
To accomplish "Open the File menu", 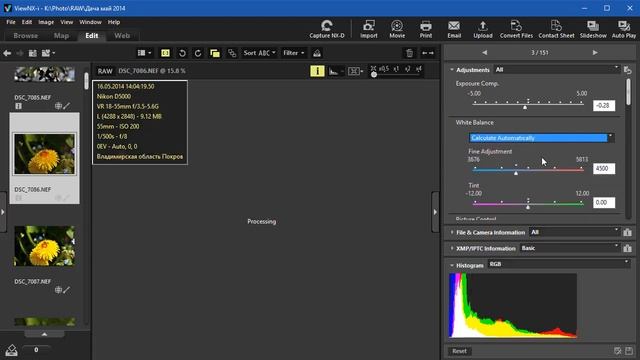I will [x=11, y=22].
